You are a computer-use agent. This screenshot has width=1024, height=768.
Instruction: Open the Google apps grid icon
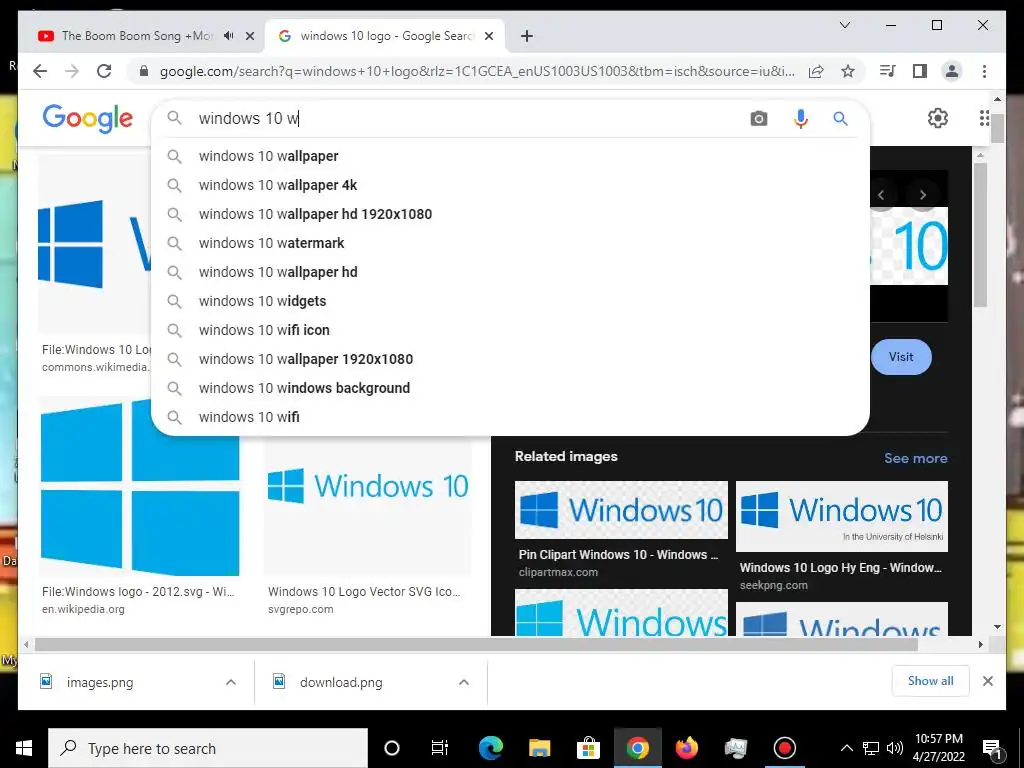click(984, 118)
